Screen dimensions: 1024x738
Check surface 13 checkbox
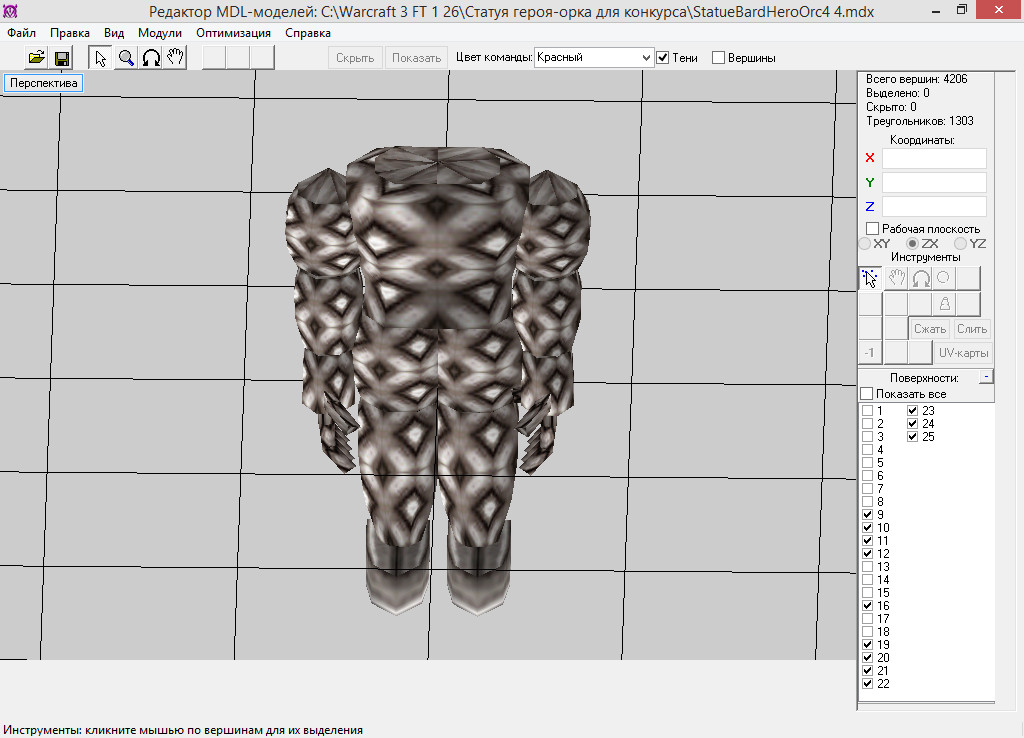pos(867,567)
